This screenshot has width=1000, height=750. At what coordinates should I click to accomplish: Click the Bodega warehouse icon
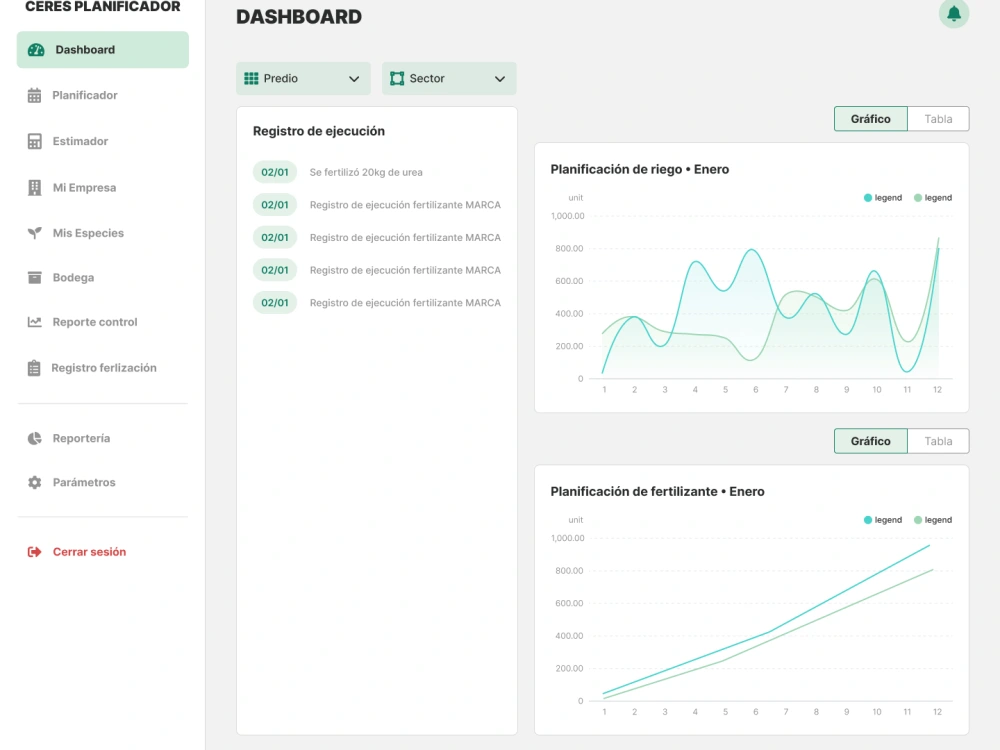[x=33, y=277]
